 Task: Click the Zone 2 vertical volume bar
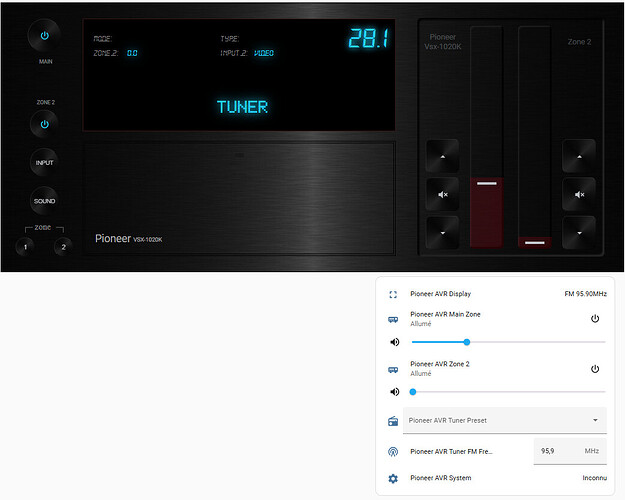coord(535,137)
